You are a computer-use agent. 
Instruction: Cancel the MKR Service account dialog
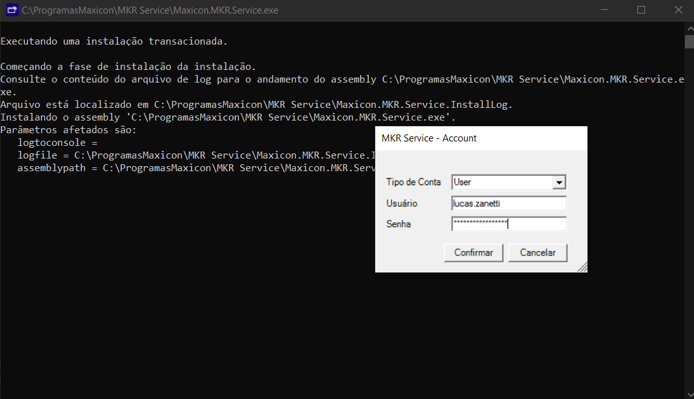[537, 252]
